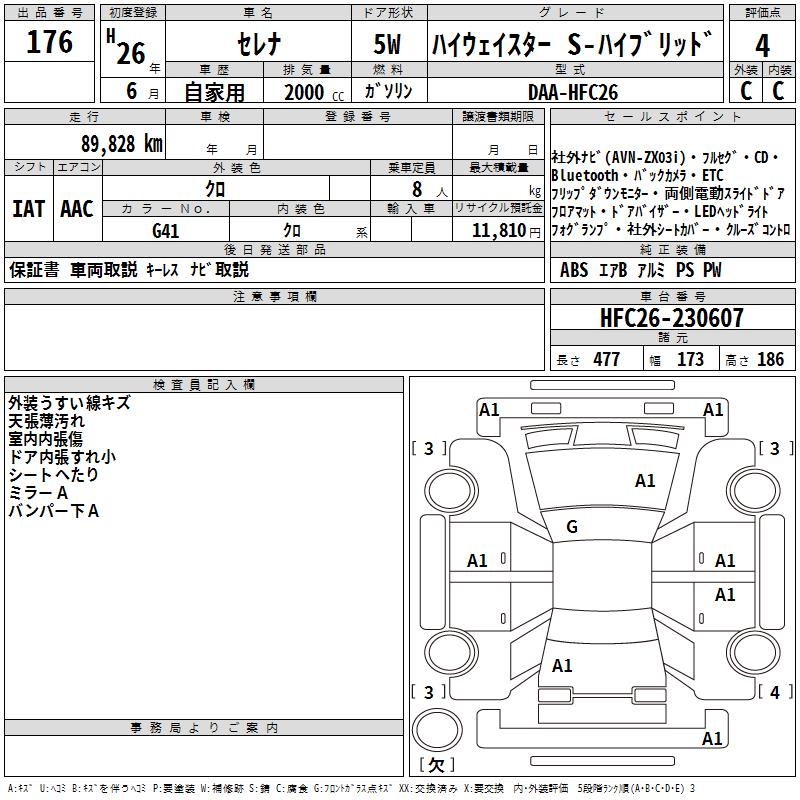Image resolution: width=800 pixels, height=800 pixels.
Task: Select the displacement 2000 cc
Action: tap(314, 92)
